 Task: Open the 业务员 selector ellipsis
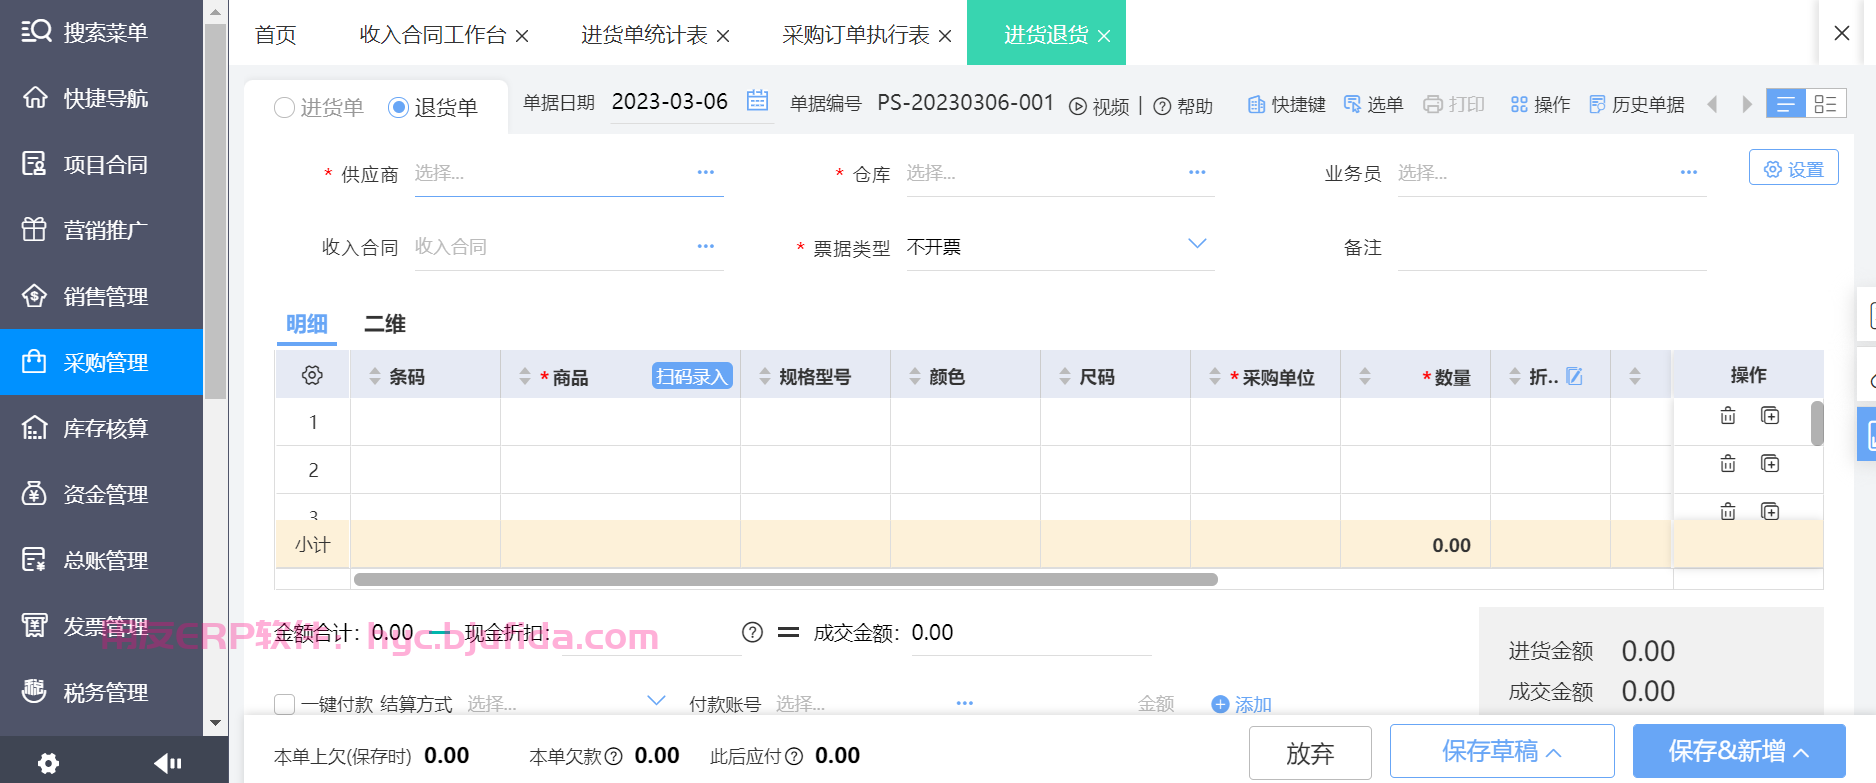pos(1689,172)
